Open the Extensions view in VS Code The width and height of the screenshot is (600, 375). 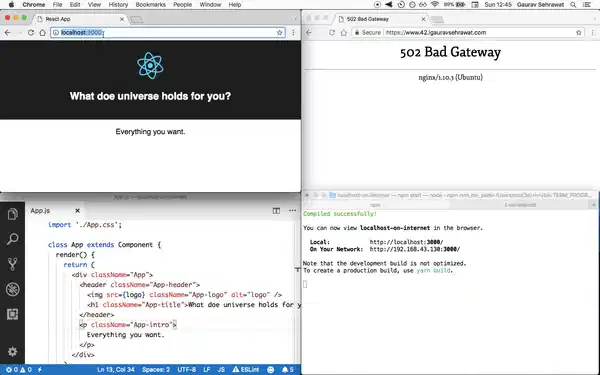12,315
